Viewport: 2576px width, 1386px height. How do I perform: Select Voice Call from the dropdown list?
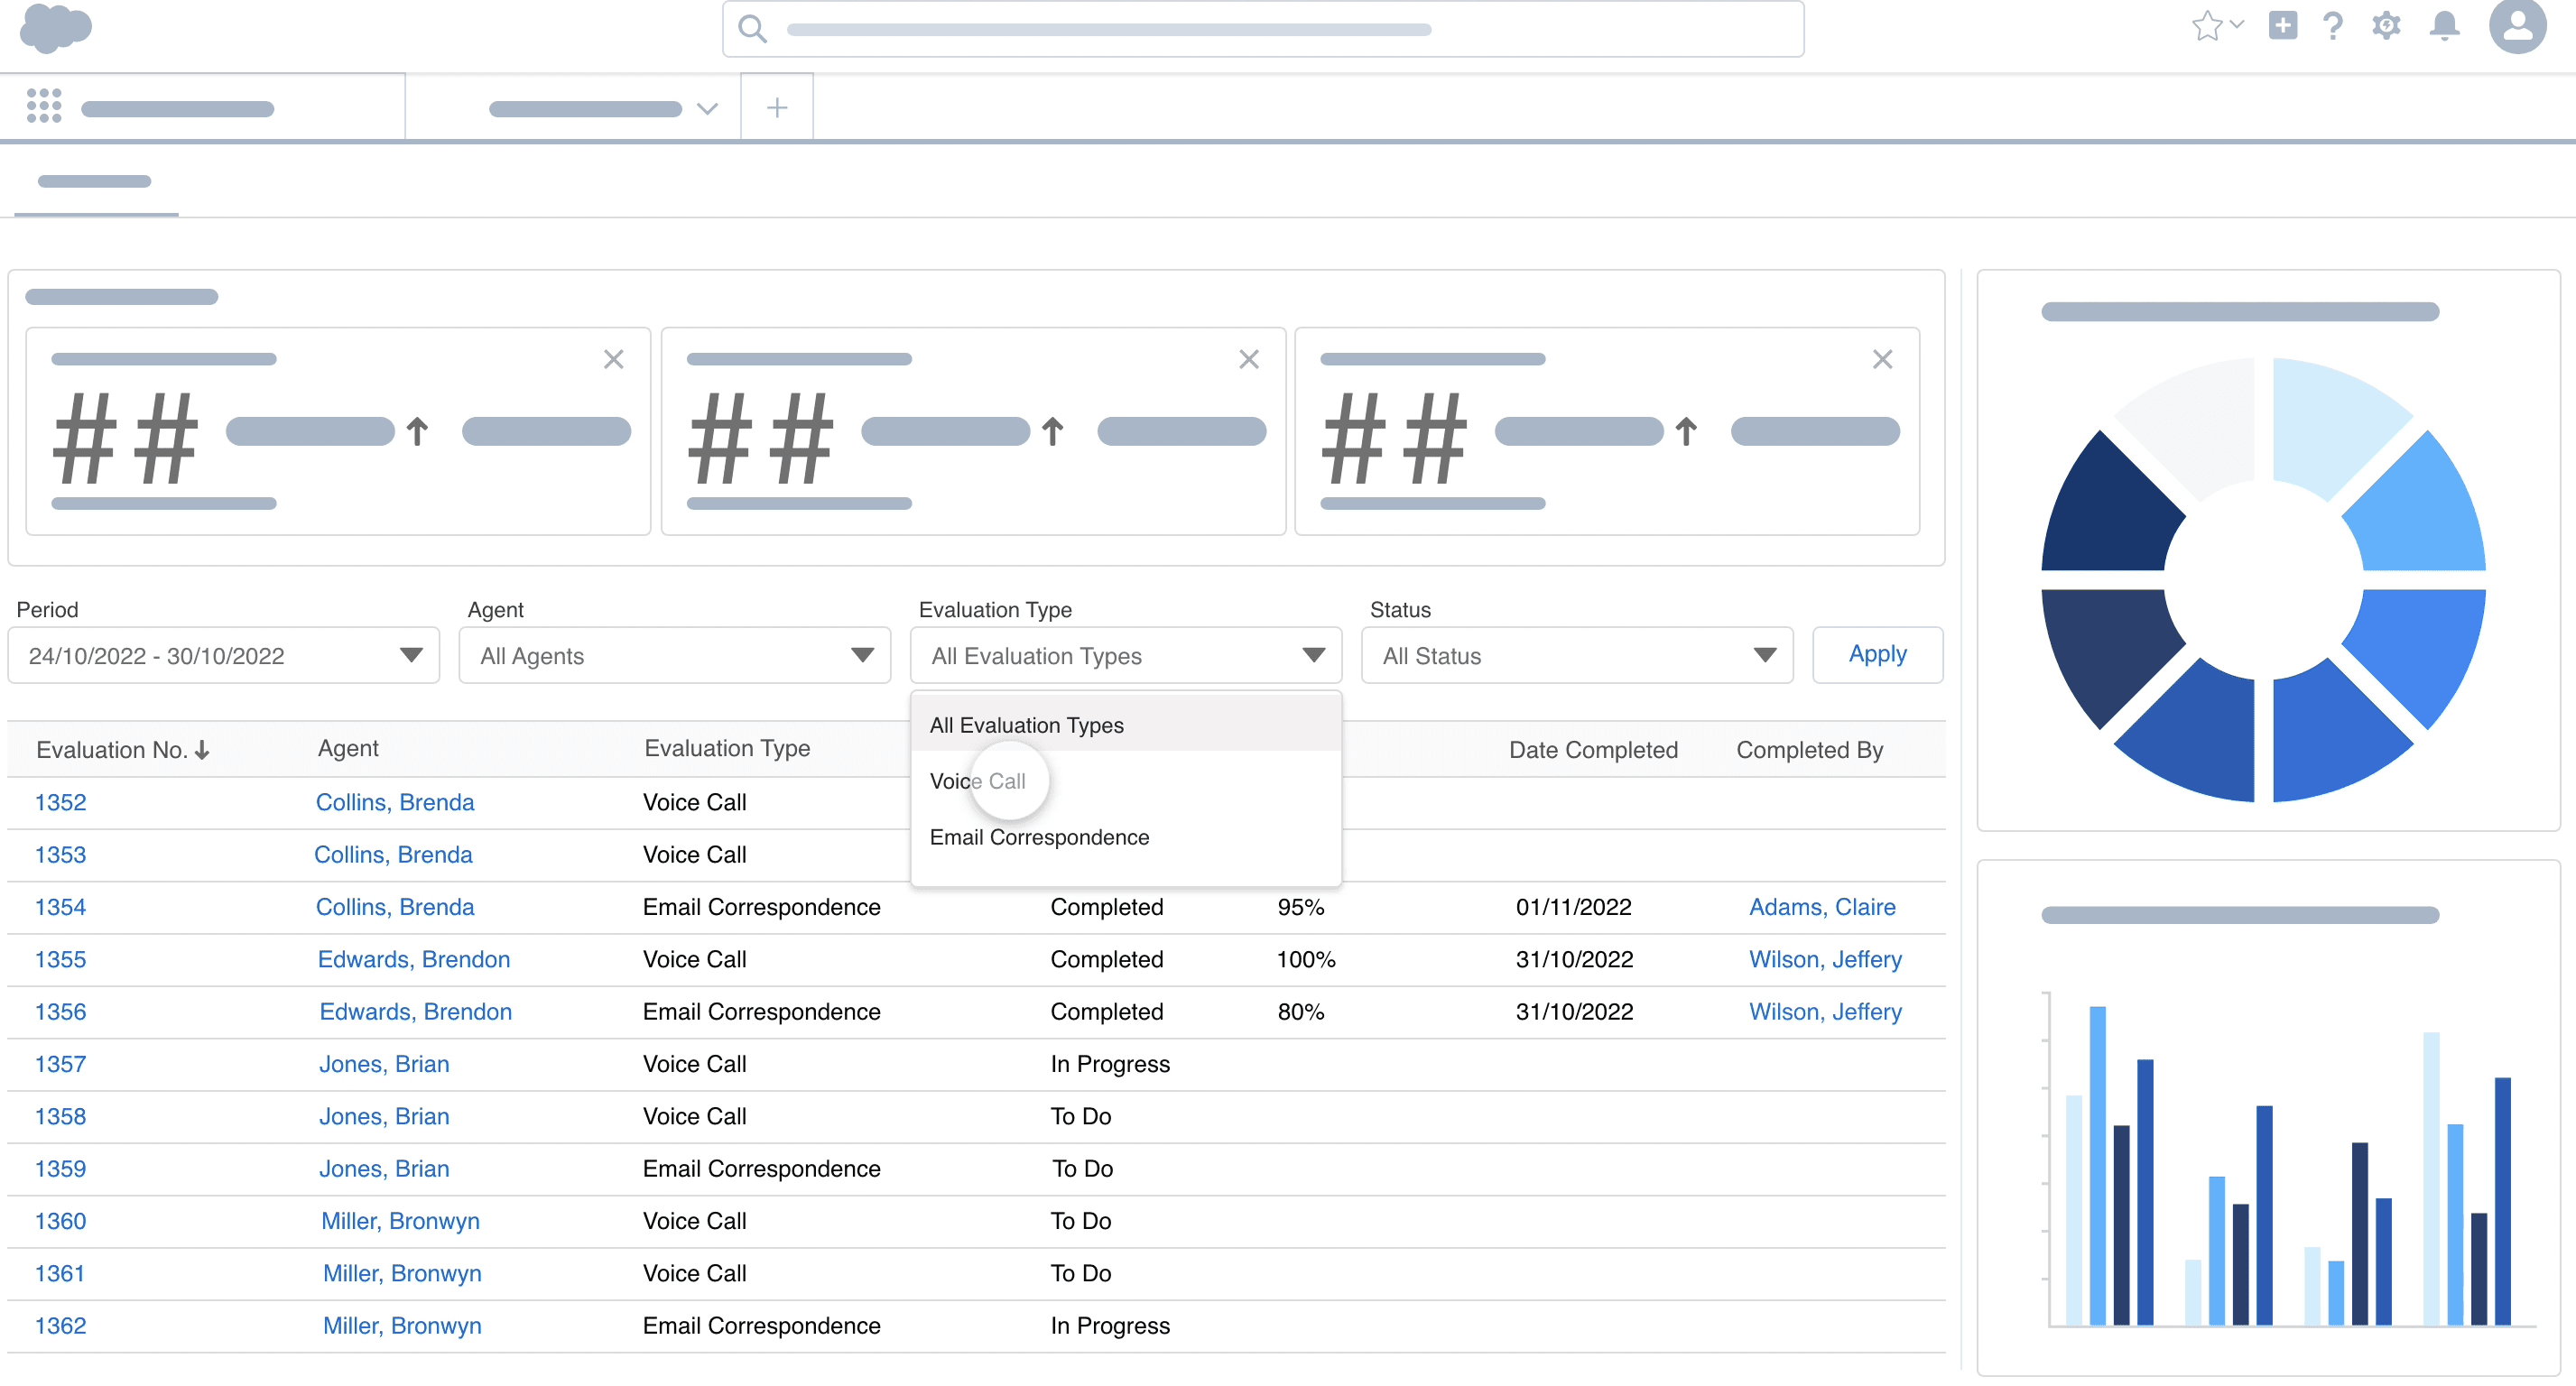point(977,781)
